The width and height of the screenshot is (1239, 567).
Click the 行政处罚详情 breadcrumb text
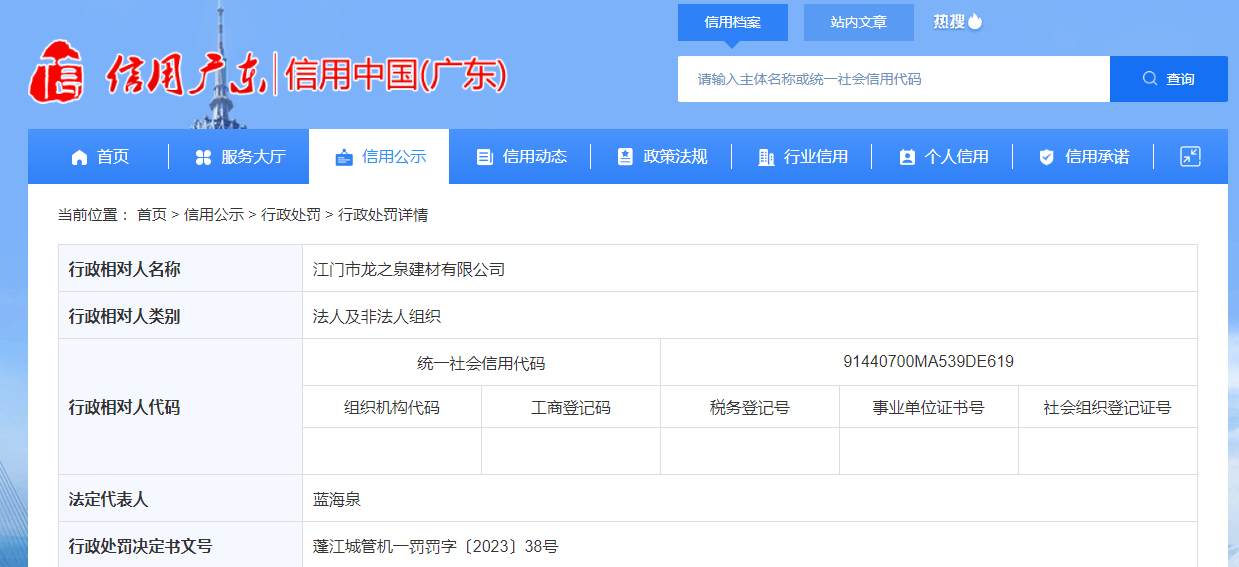point(383,214)
